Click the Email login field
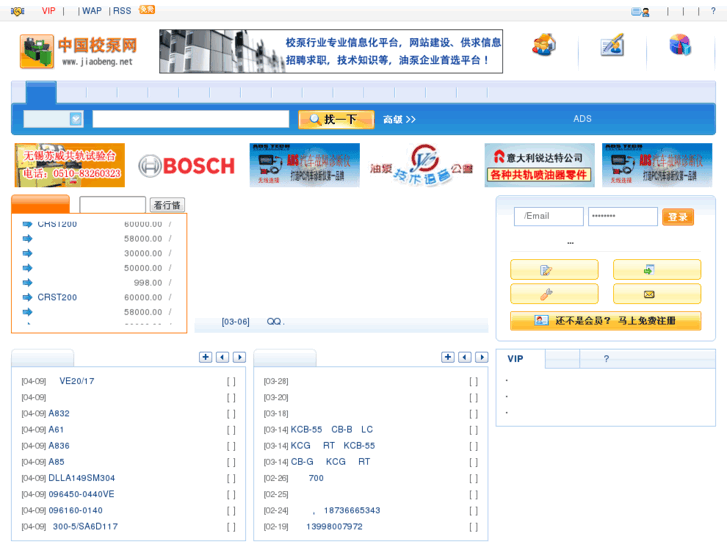727x545 pixels. [x=548, y=216]
